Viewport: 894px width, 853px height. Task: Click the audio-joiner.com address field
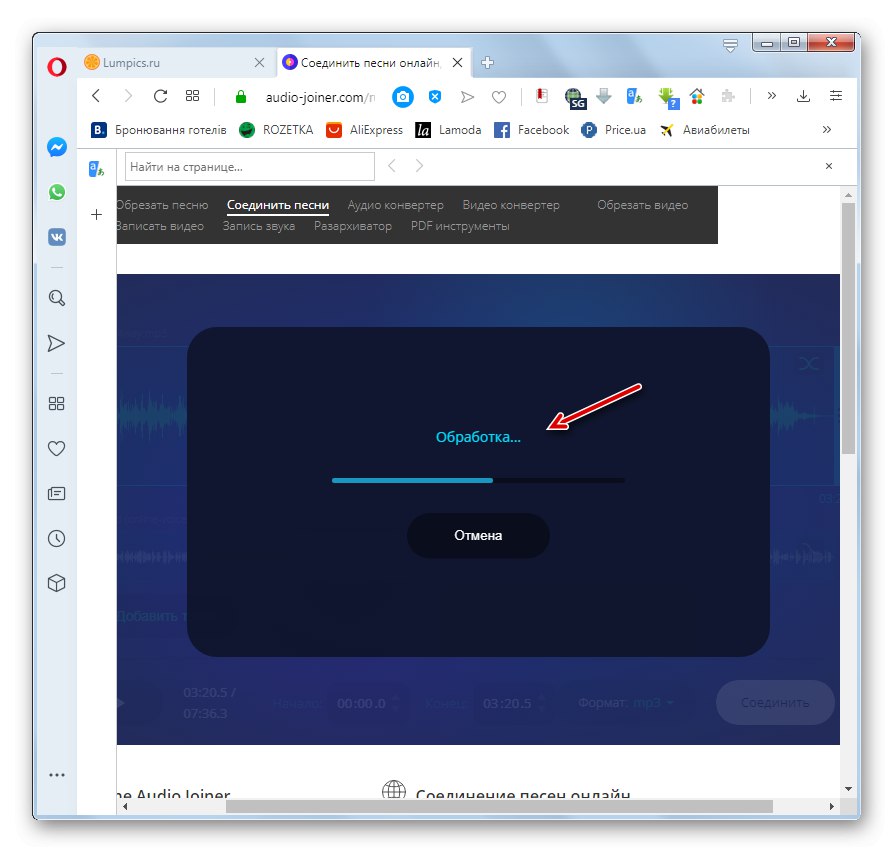pos(319,97)
